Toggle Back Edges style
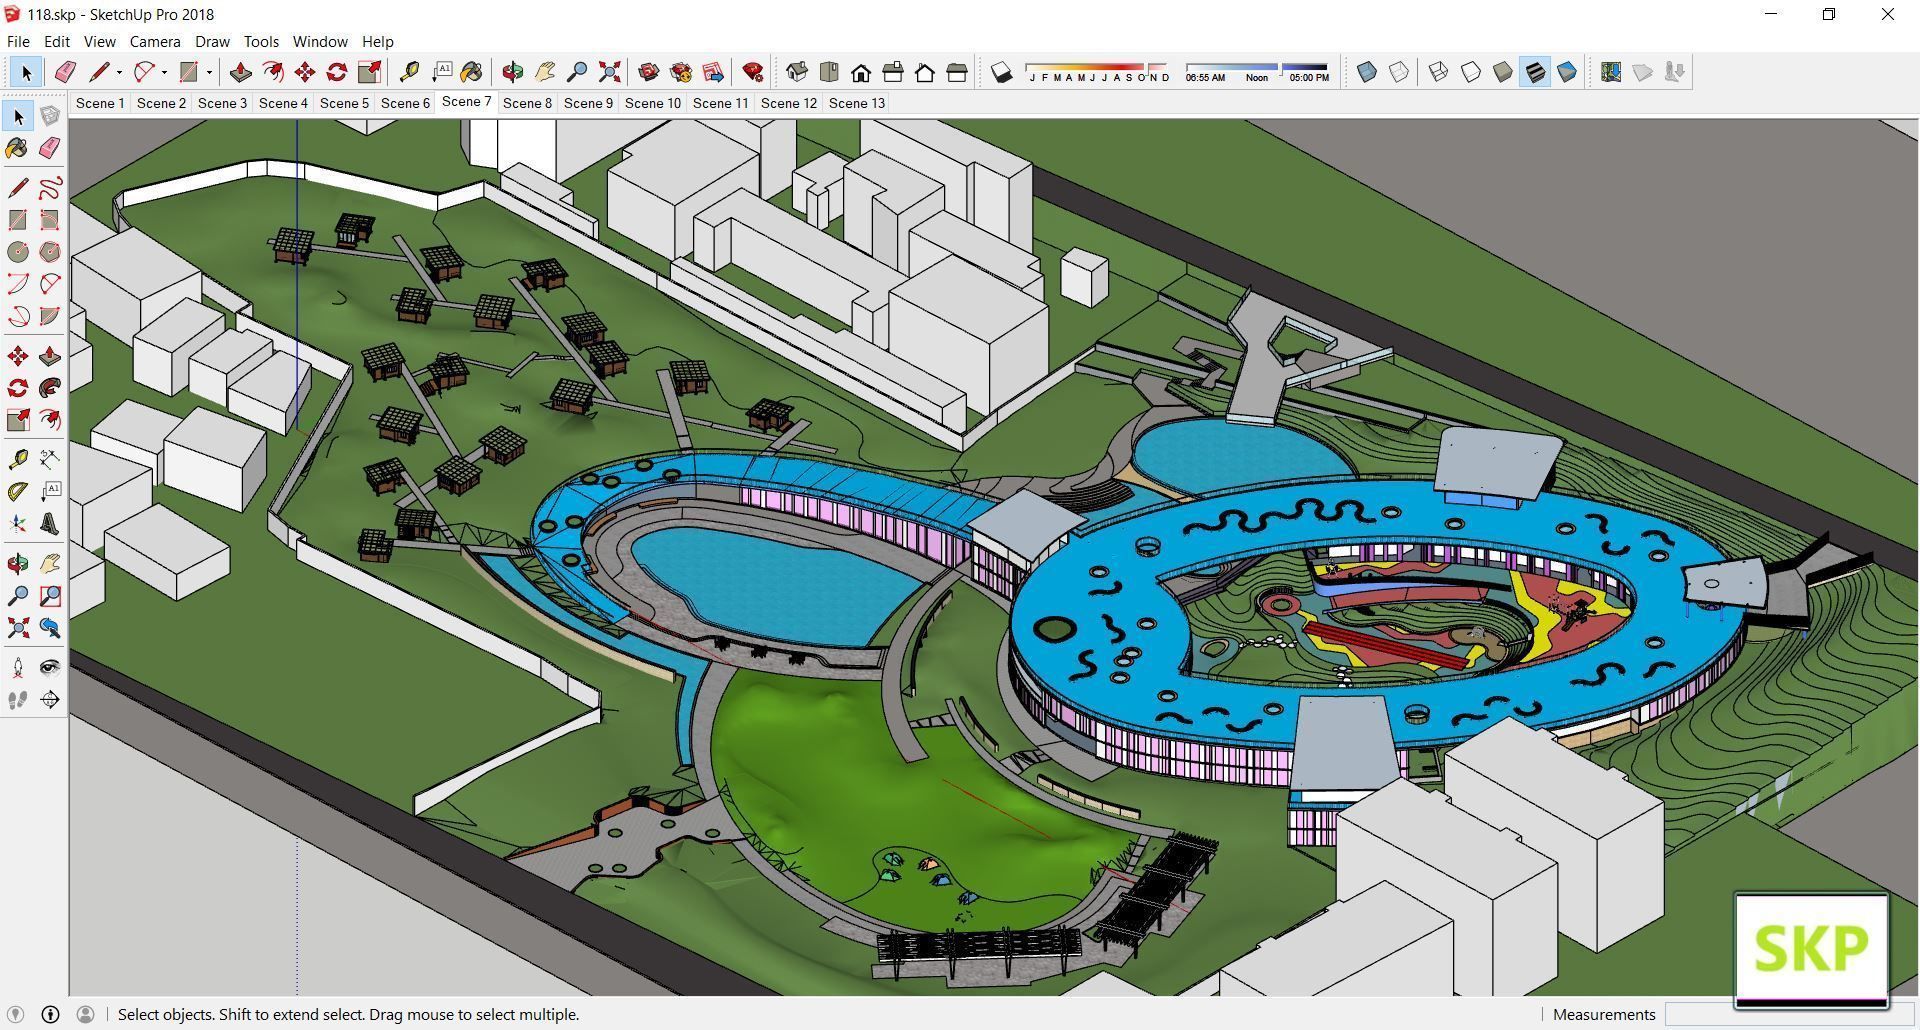Screen dimensions: 1920x1030 [1399, 72]
